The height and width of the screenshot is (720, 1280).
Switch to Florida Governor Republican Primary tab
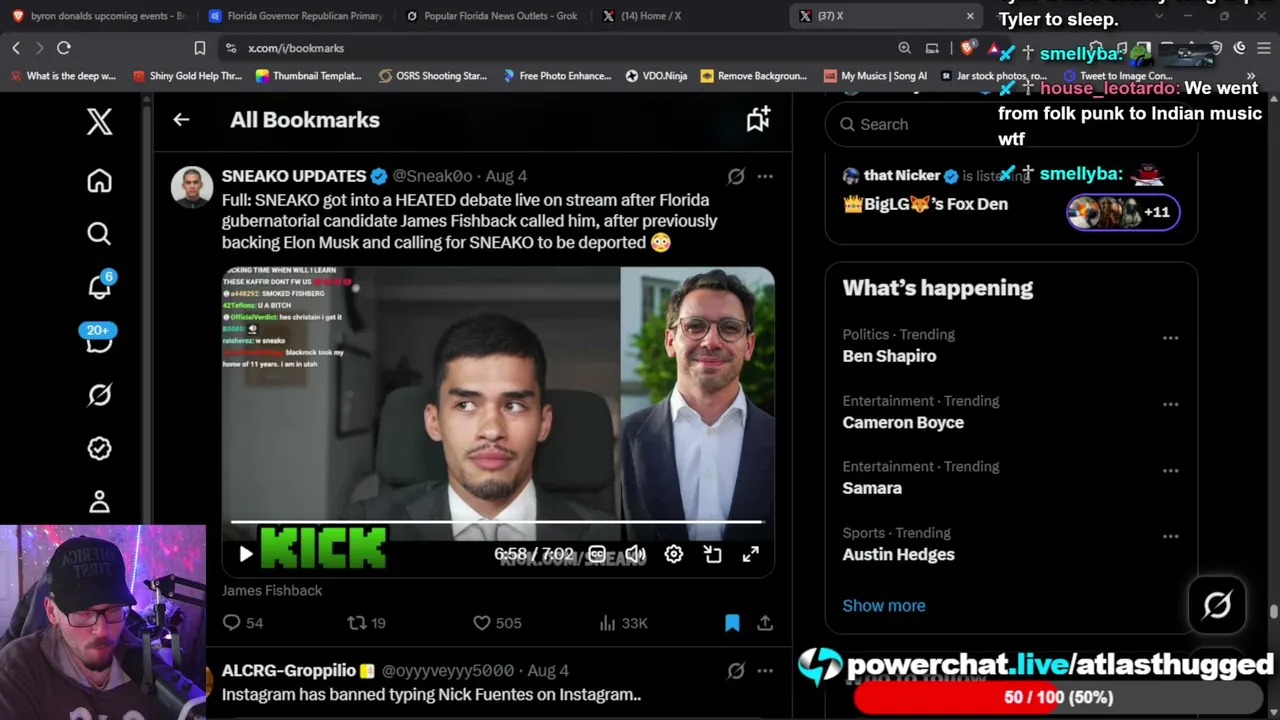point(295,16)
